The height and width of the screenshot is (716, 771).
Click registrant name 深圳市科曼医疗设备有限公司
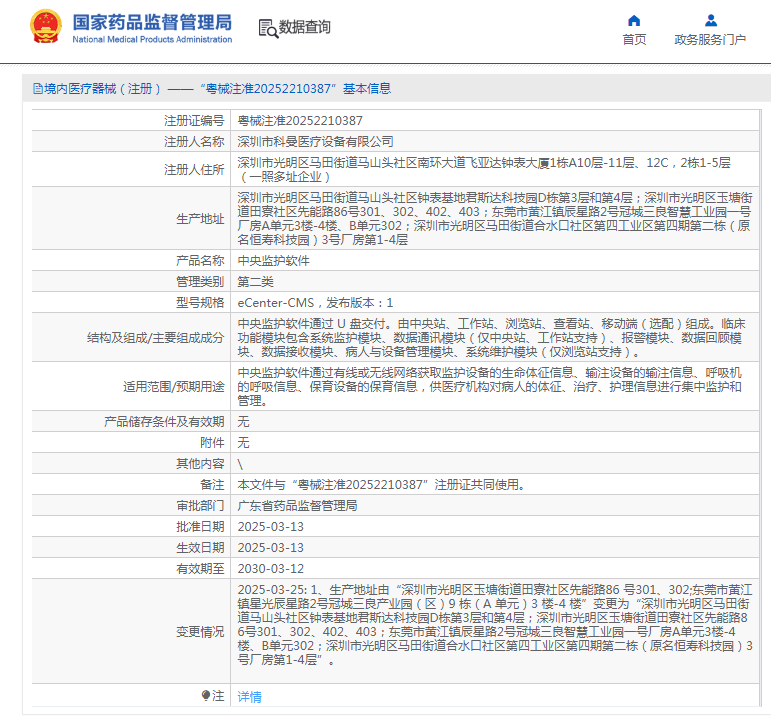point(315,142)
